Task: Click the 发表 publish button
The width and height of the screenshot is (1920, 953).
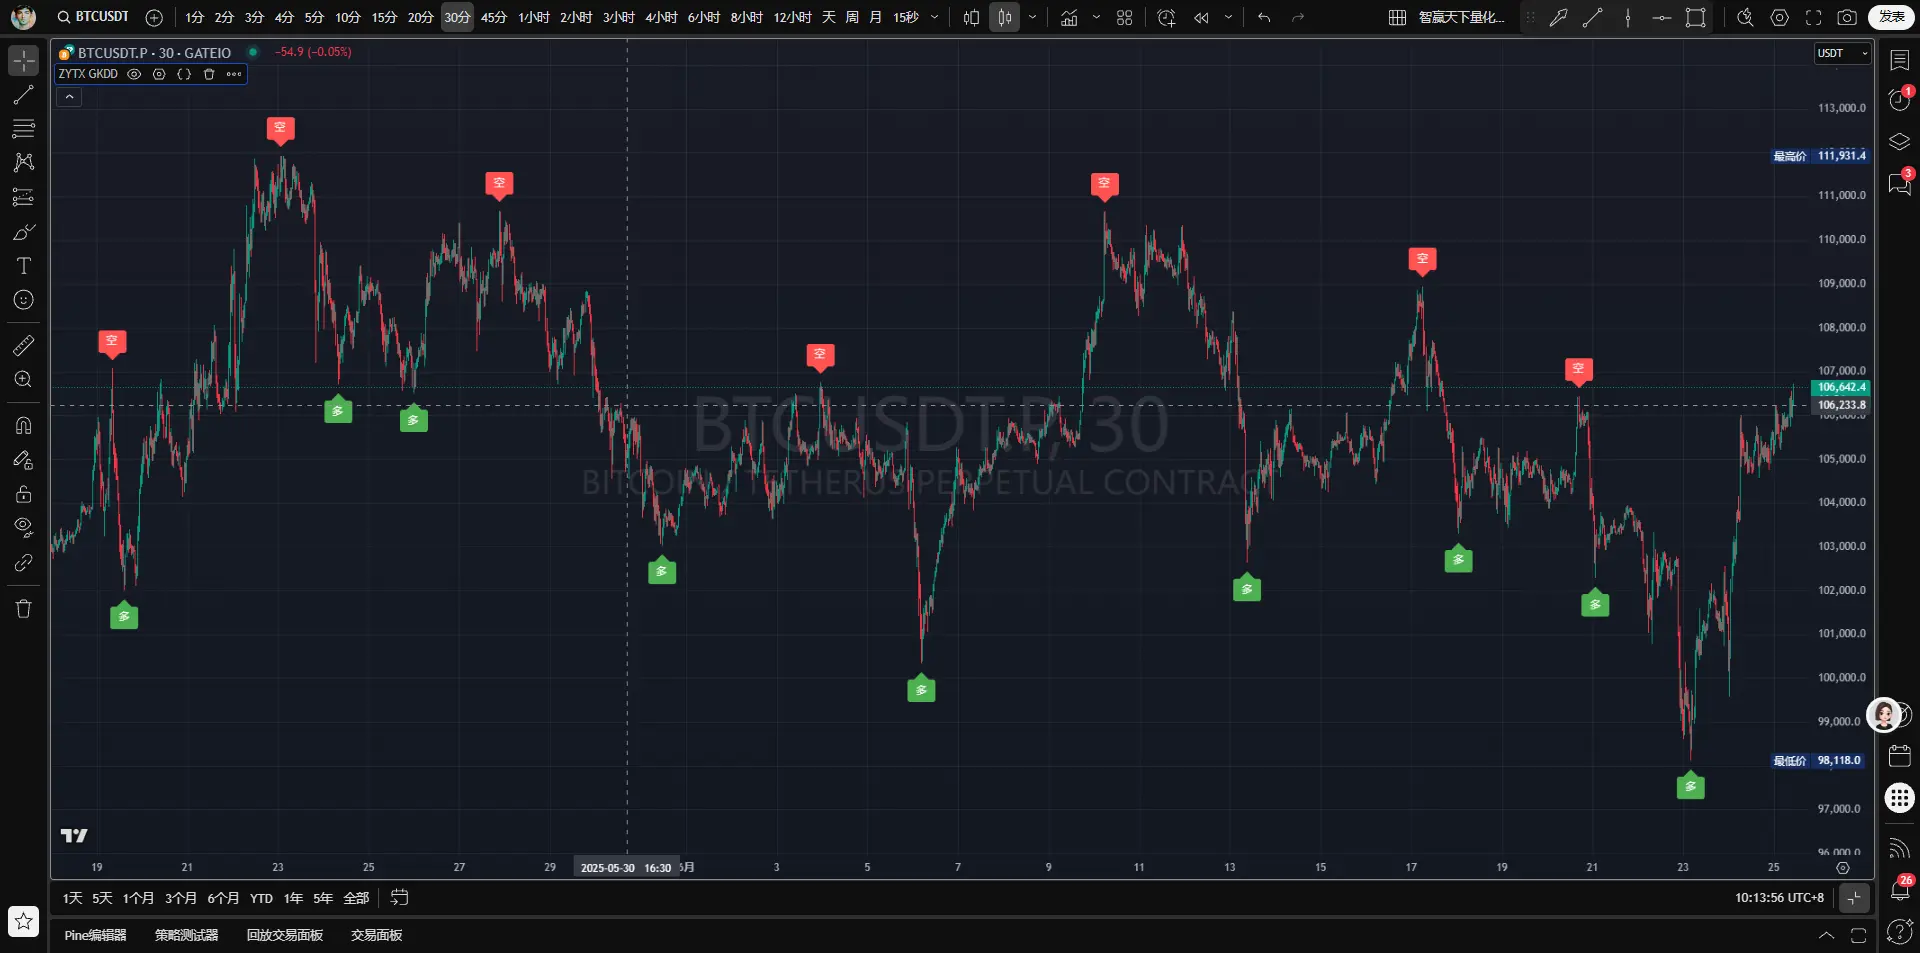Action: coord(1891,17)
